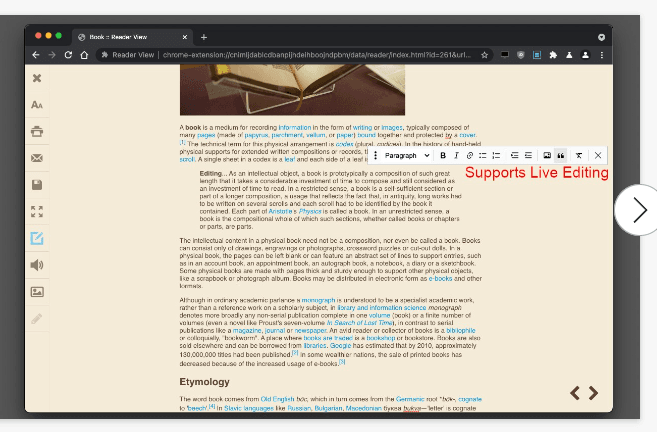
Task: Open the Extensions puzzle menu
Action: coord(553,55)
